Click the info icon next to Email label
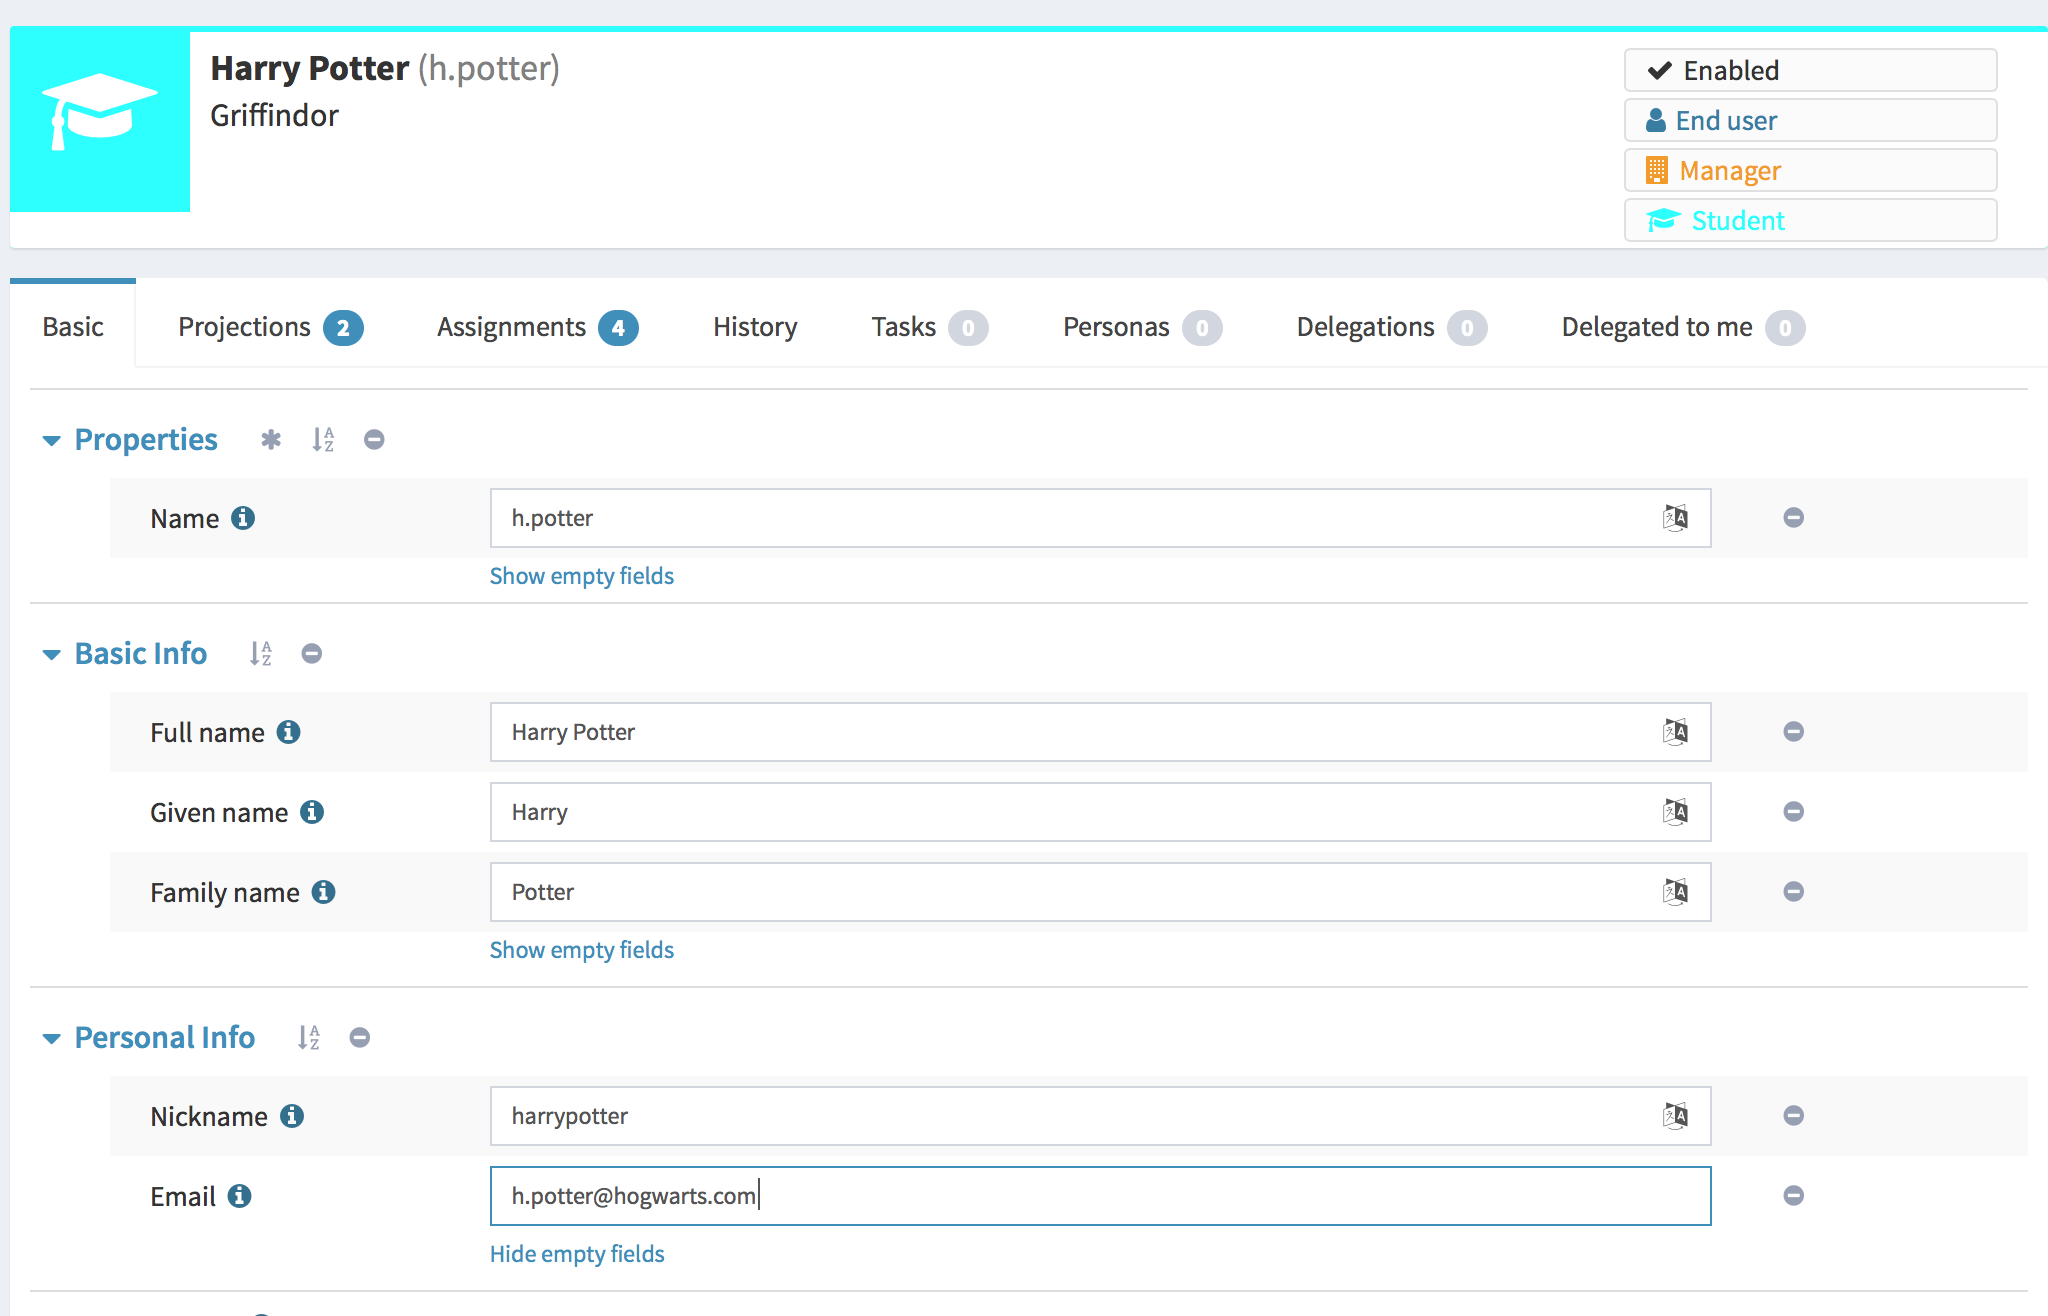This screenshot has height=1316, width=2048. [x=241, y=1196]
